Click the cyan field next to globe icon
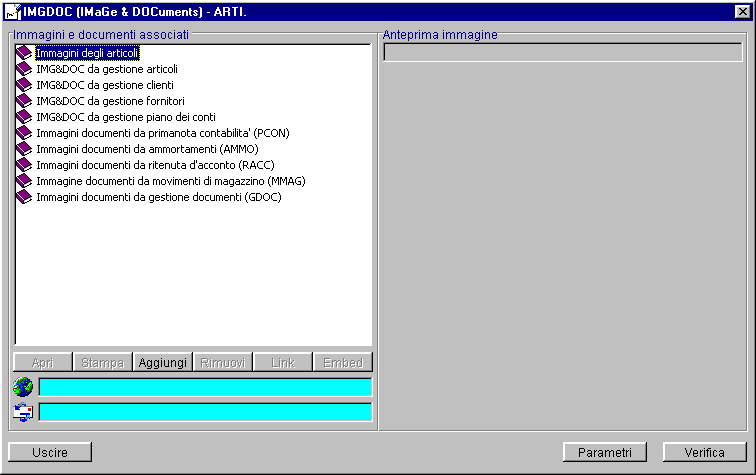The width and height of the screenshot is (756, 475). [x=205, y=387]
